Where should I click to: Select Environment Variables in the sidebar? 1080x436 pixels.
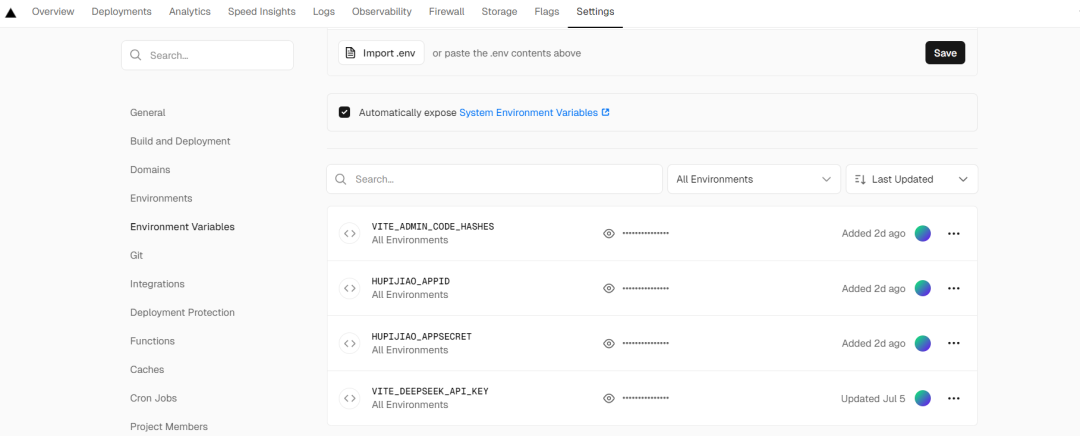coord(183,227)
